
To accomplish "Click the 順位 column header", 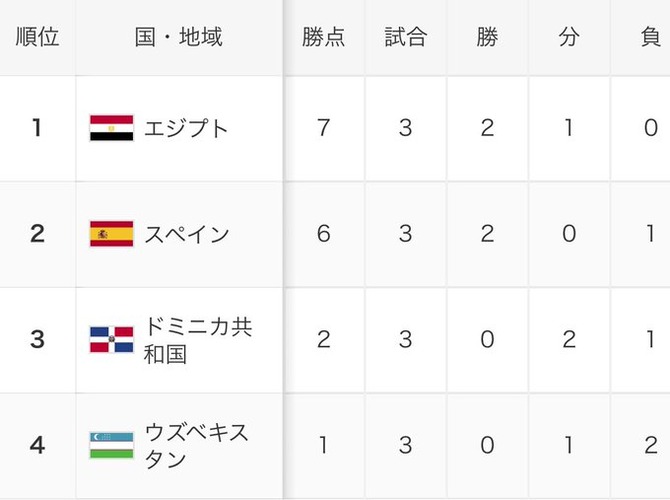I will point(38,37).
